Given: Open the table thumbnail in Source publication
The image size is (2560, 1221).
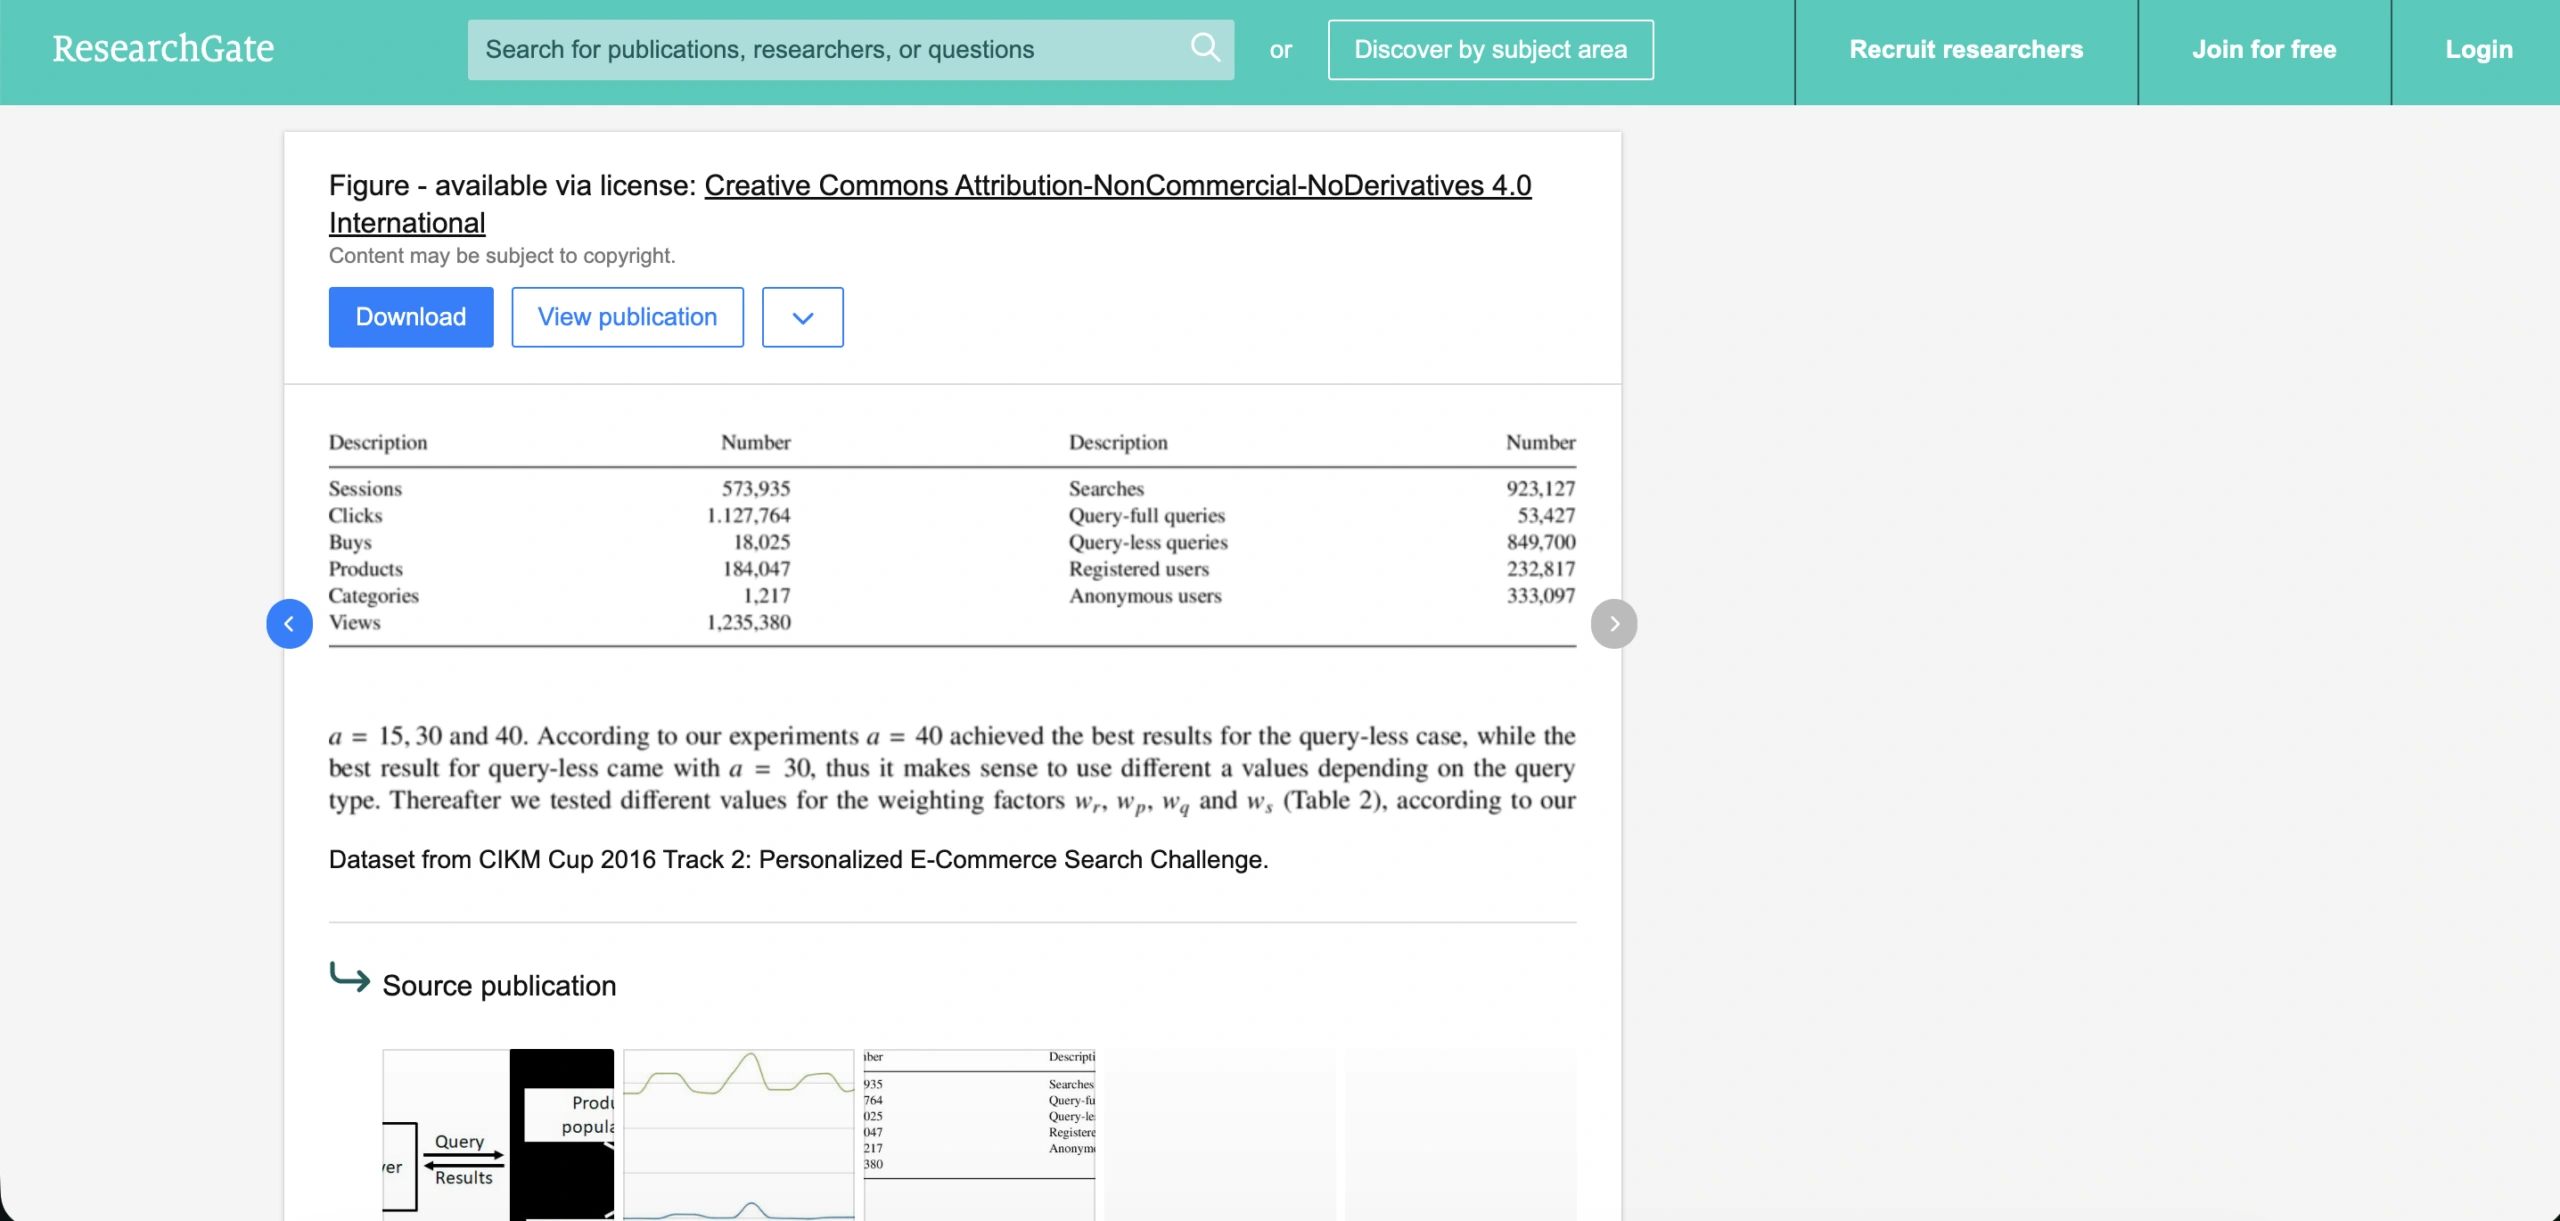Looking at the screenshot, I should point(979,1135).
